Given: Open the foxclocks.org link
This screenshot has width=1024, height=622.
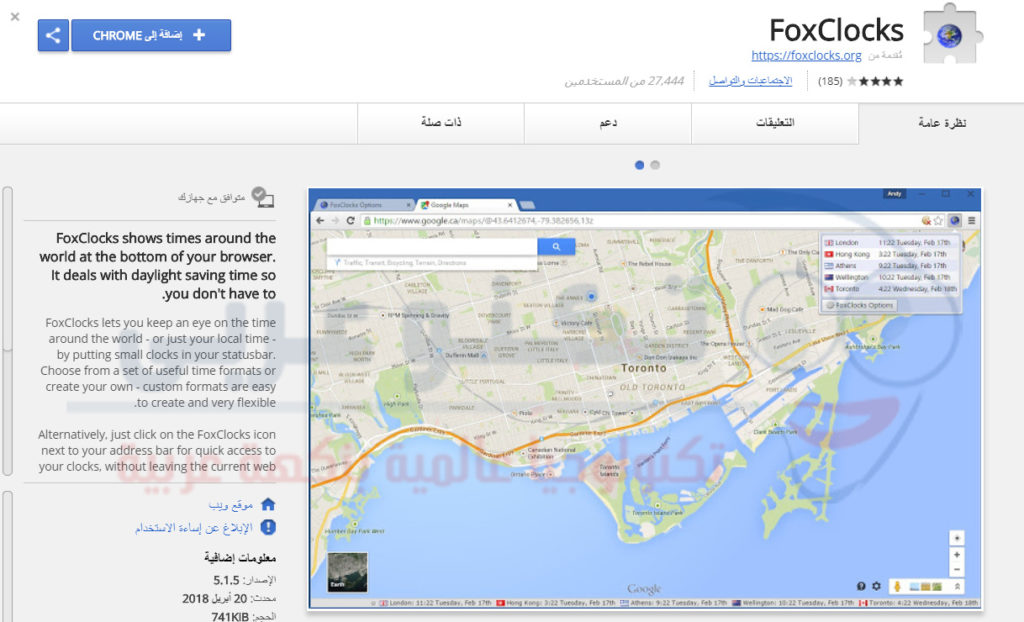Looking at the screenshot, I should pyautogui.click(x=806, y=56).
